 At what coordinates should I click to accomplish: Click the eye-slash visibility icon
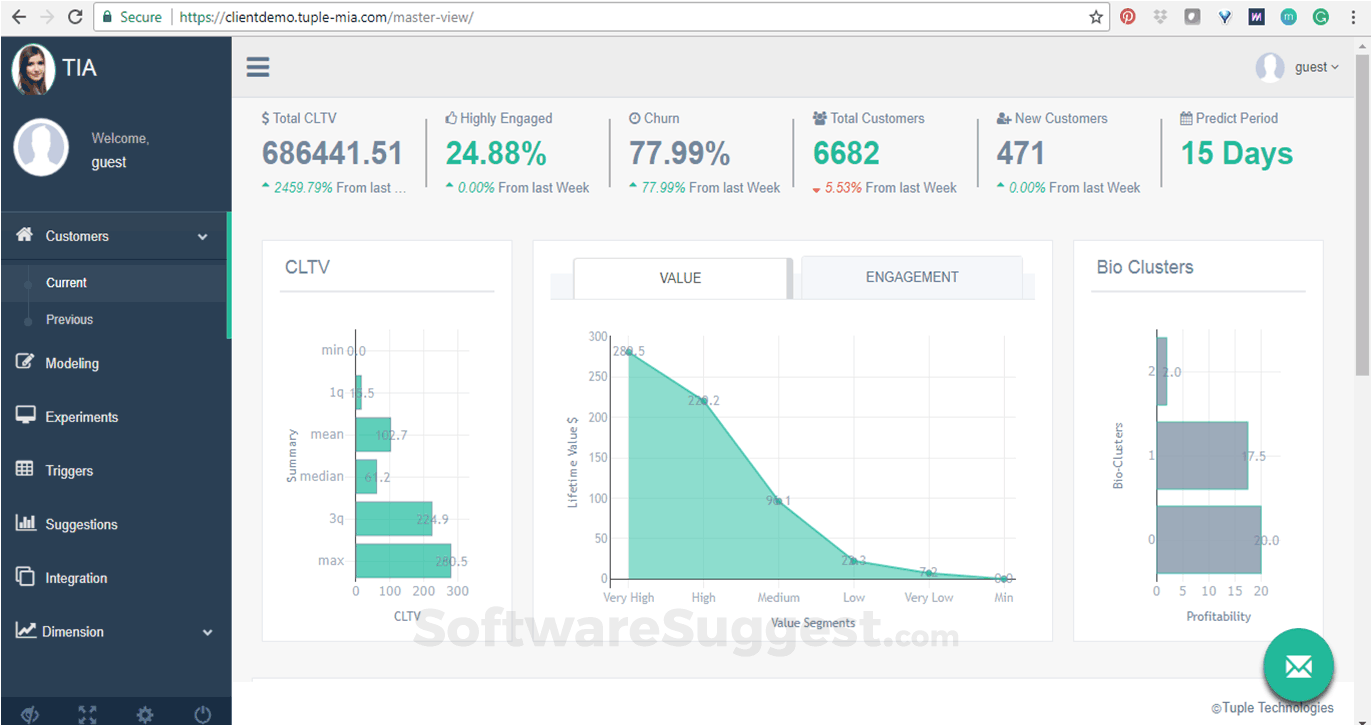pos(30,715)
